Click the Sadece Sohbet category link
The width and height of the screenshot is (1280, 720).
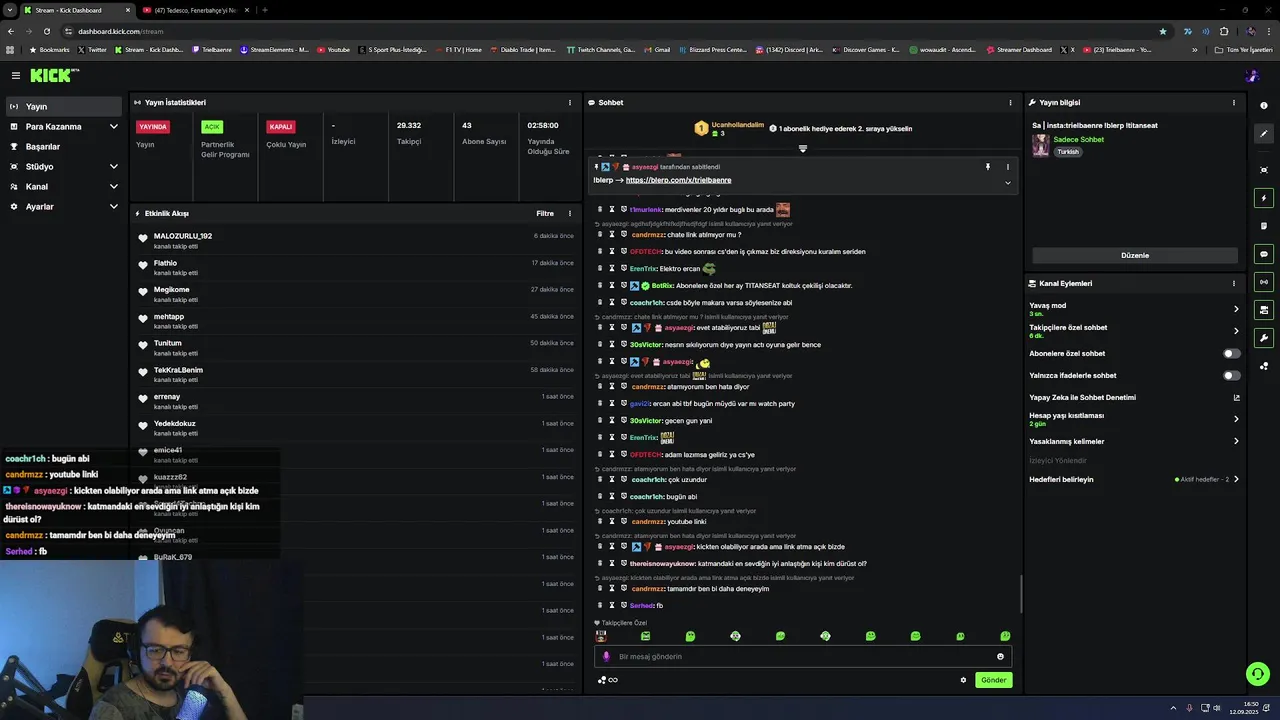(1078, 140)
